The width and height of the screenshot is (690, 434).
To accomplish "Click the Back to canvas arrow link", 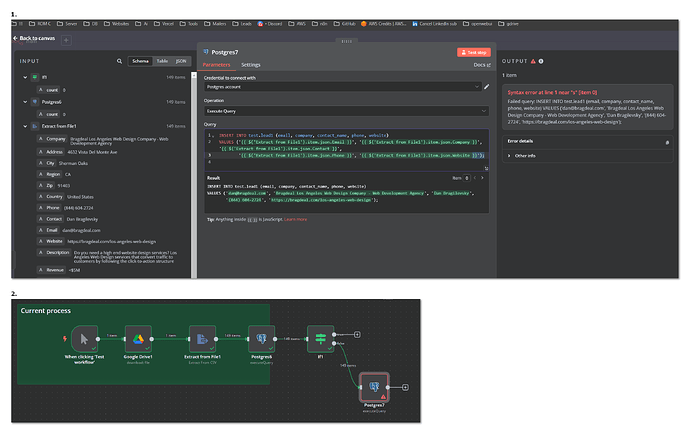I will point(34,38).
